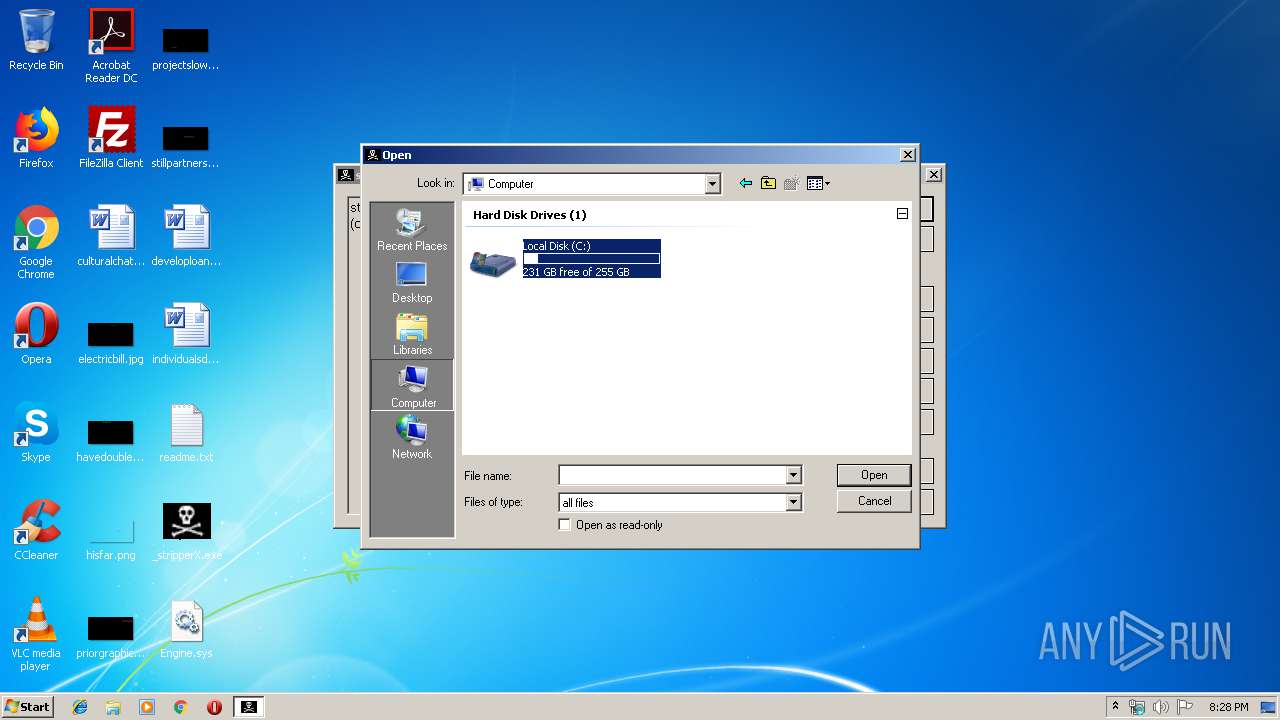
Task: Open Internet Explorer from the taskbar
Action: [80, 707]
